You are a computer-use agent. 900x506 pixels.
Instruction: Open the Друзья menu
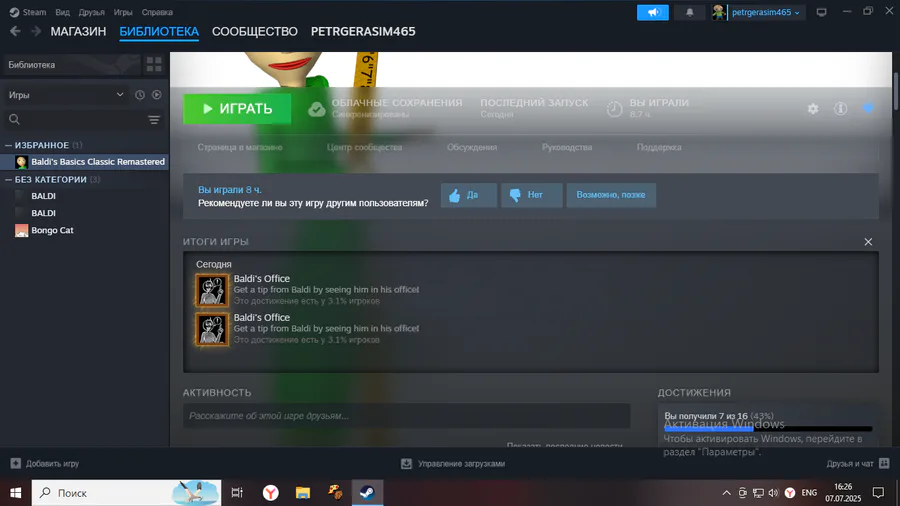pyautogui.click(x=91, y=12)
